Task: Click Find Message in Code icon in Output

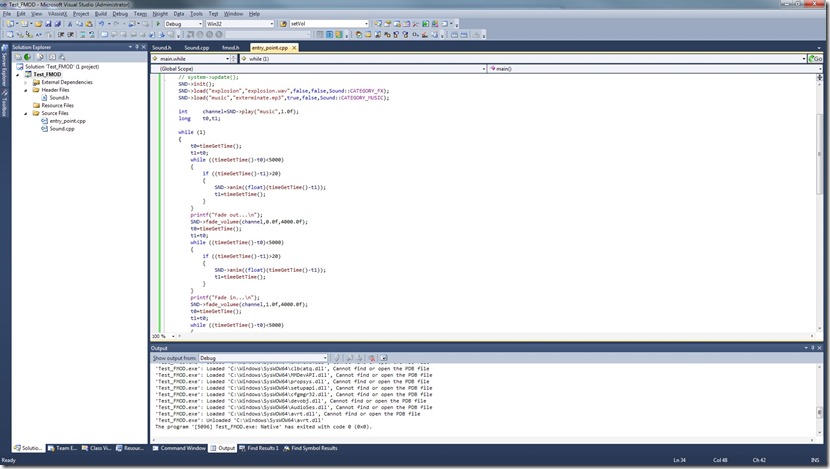Action: [336, 358]
